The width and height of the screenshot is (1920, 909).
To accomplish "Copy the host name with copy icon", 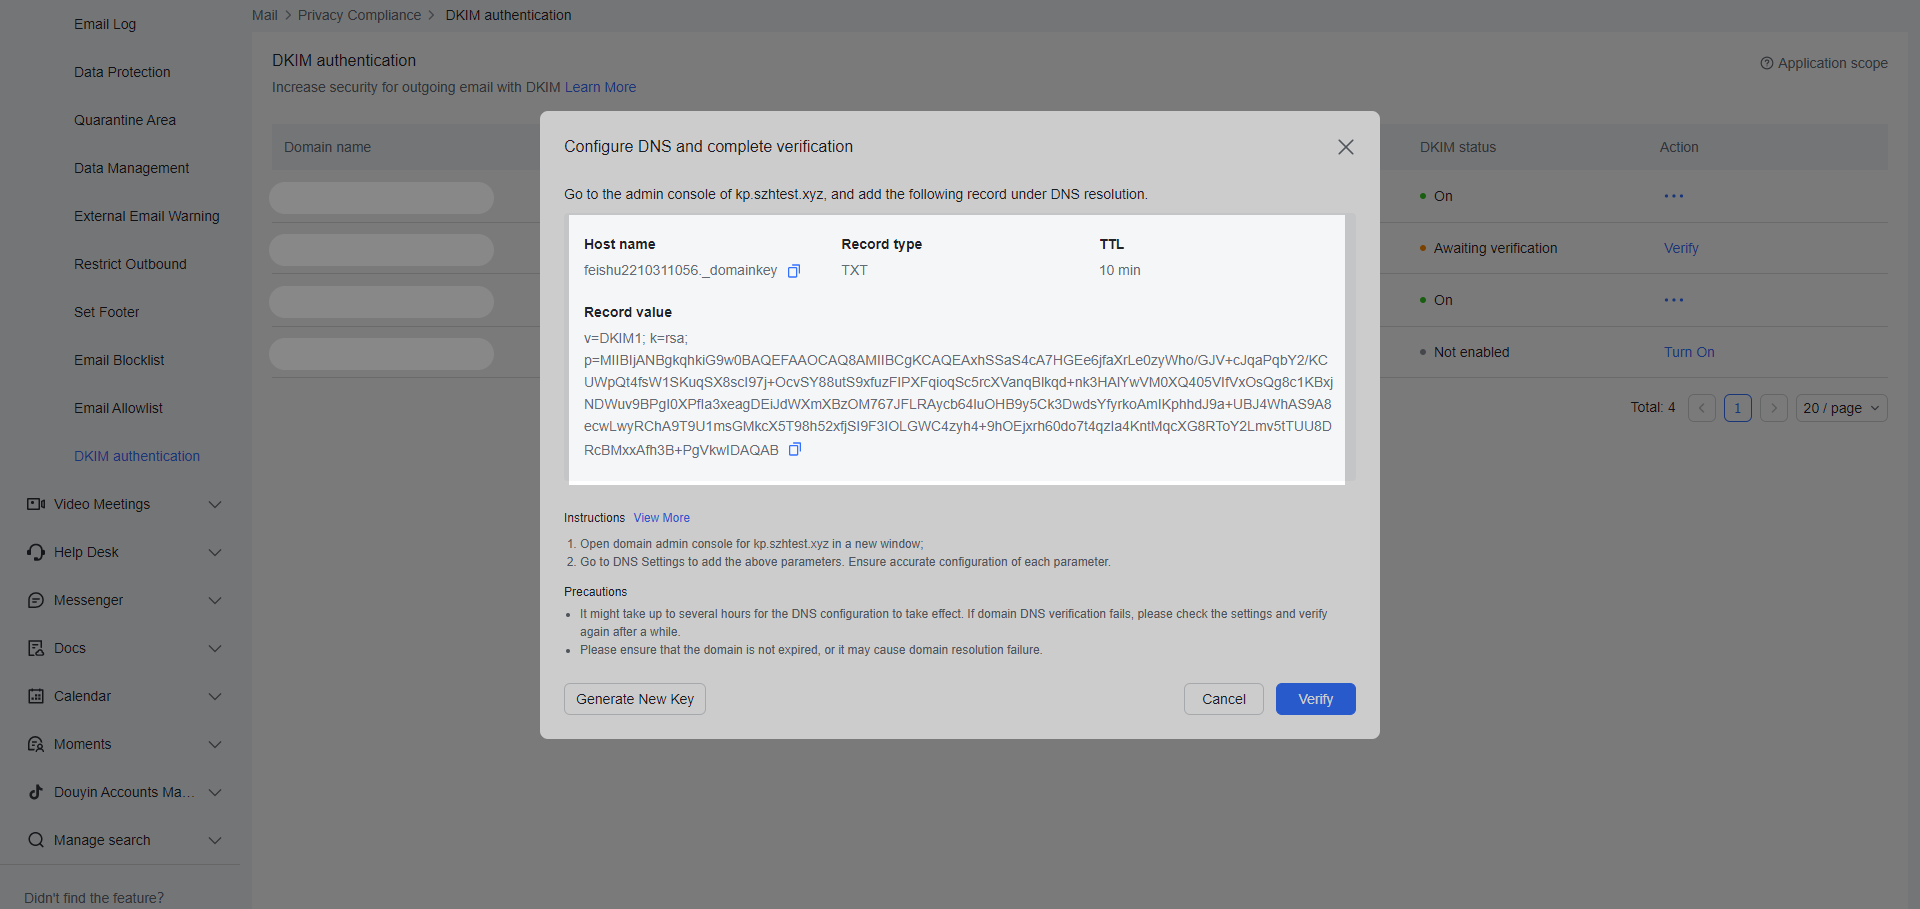I will pyautogui.click(x=793, y=270).
